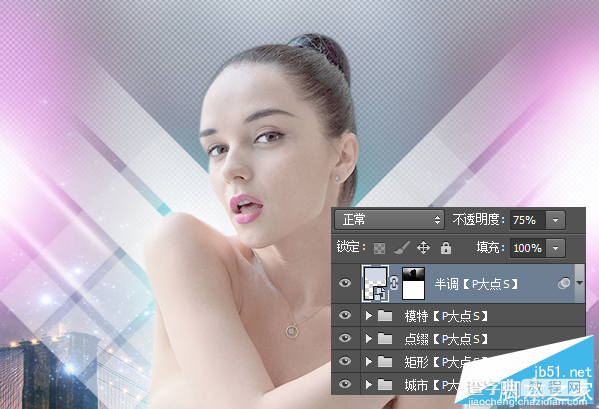Click the 点缀 group folder icon
The height and width of the screenshot is (409, 599).
tap(385, 339)
